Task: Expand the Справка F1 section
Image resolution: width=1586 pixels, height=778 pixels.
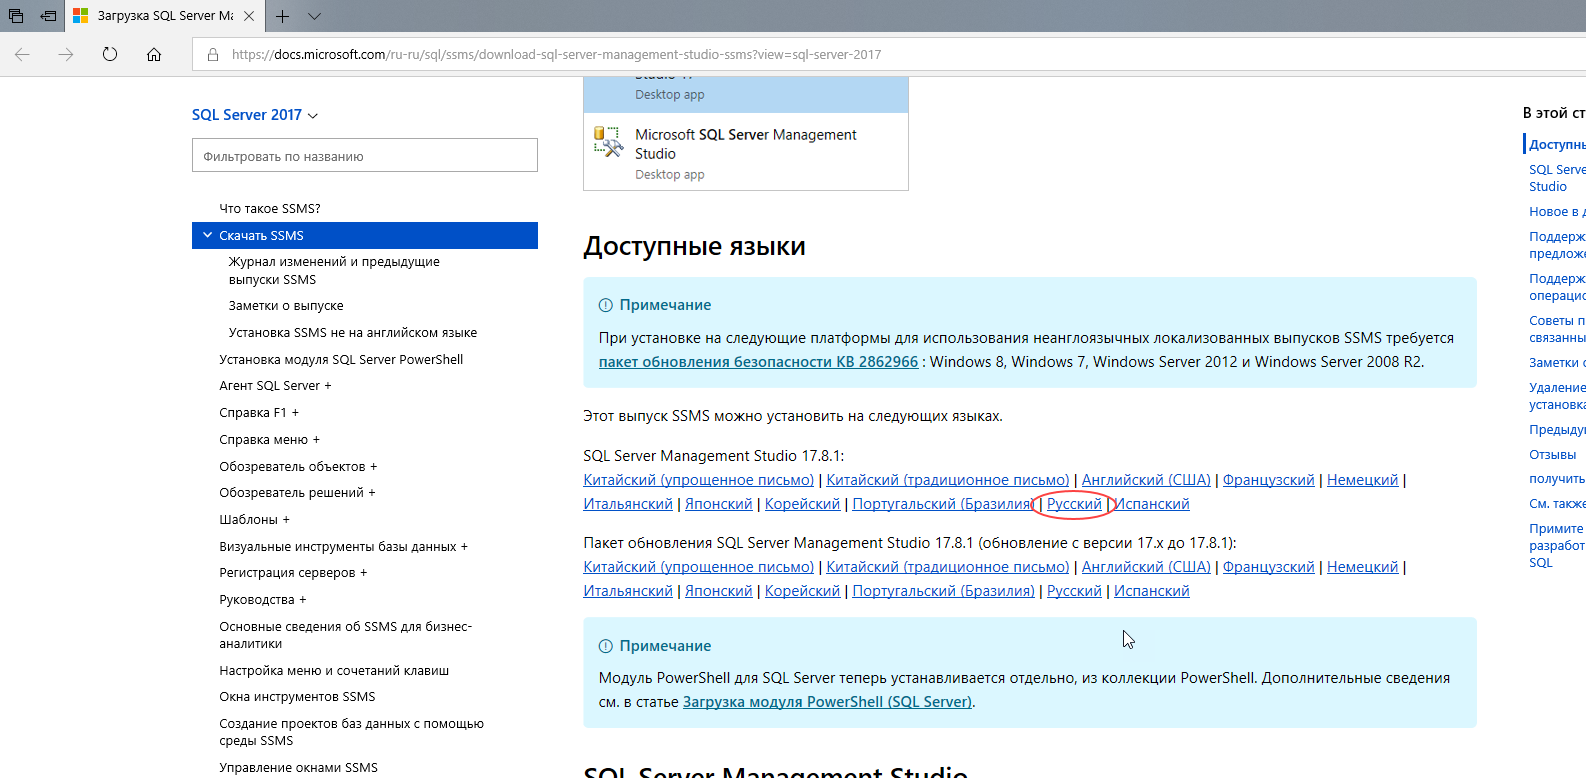Action: pos(259,412)
